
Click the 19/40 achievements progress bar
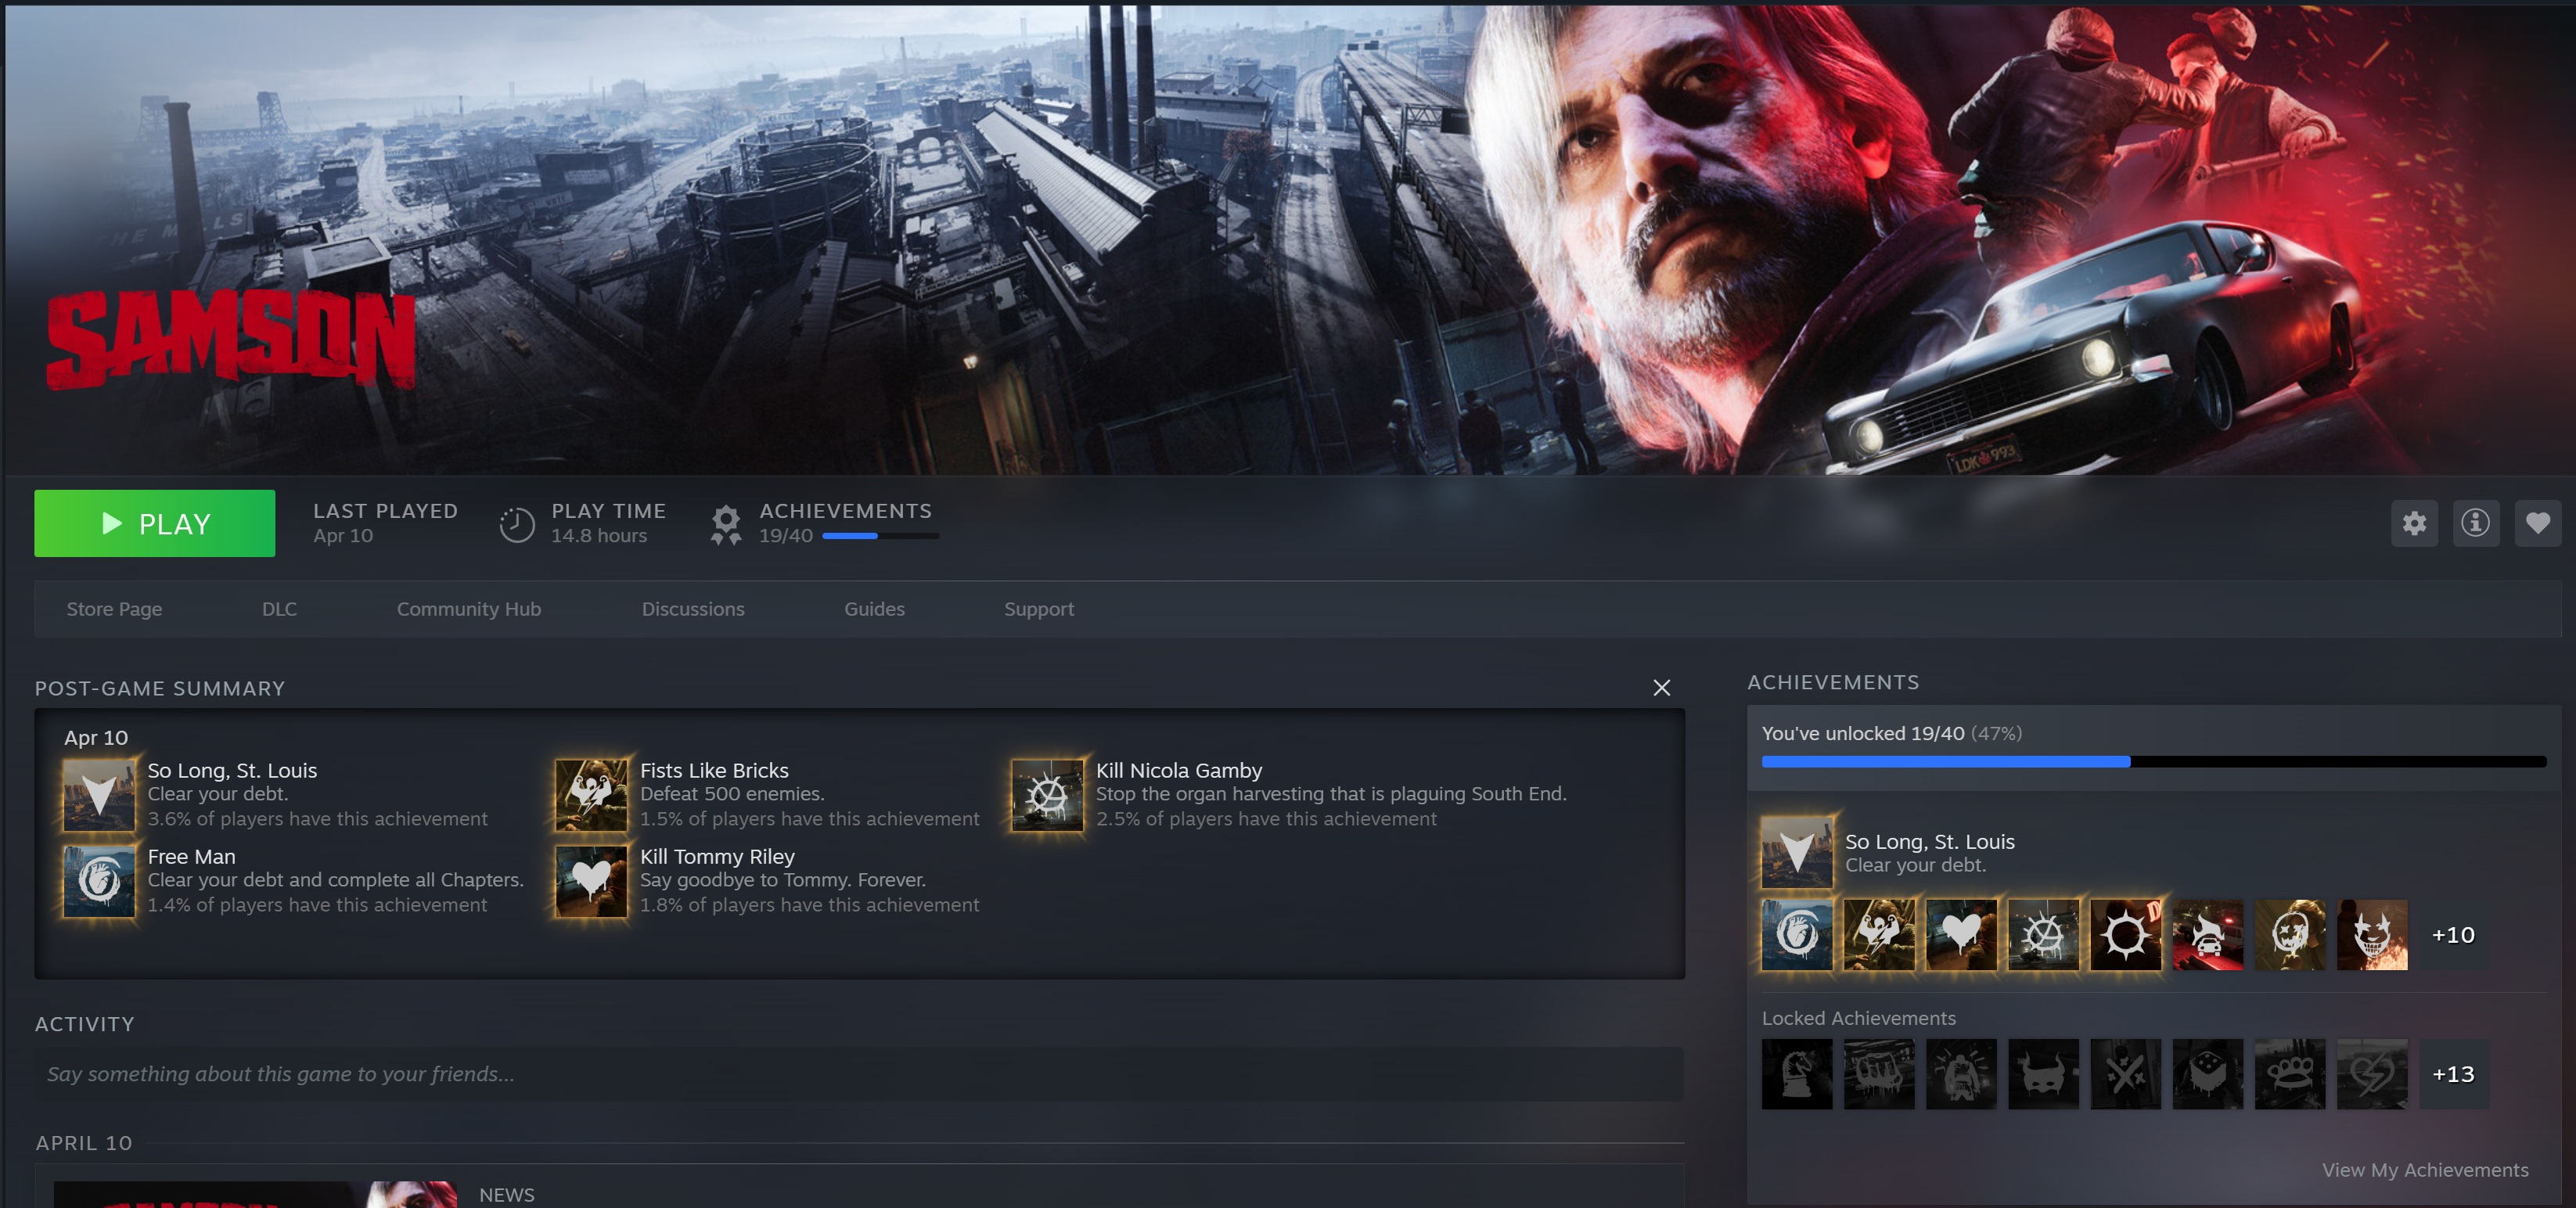(x=880, y=537)
